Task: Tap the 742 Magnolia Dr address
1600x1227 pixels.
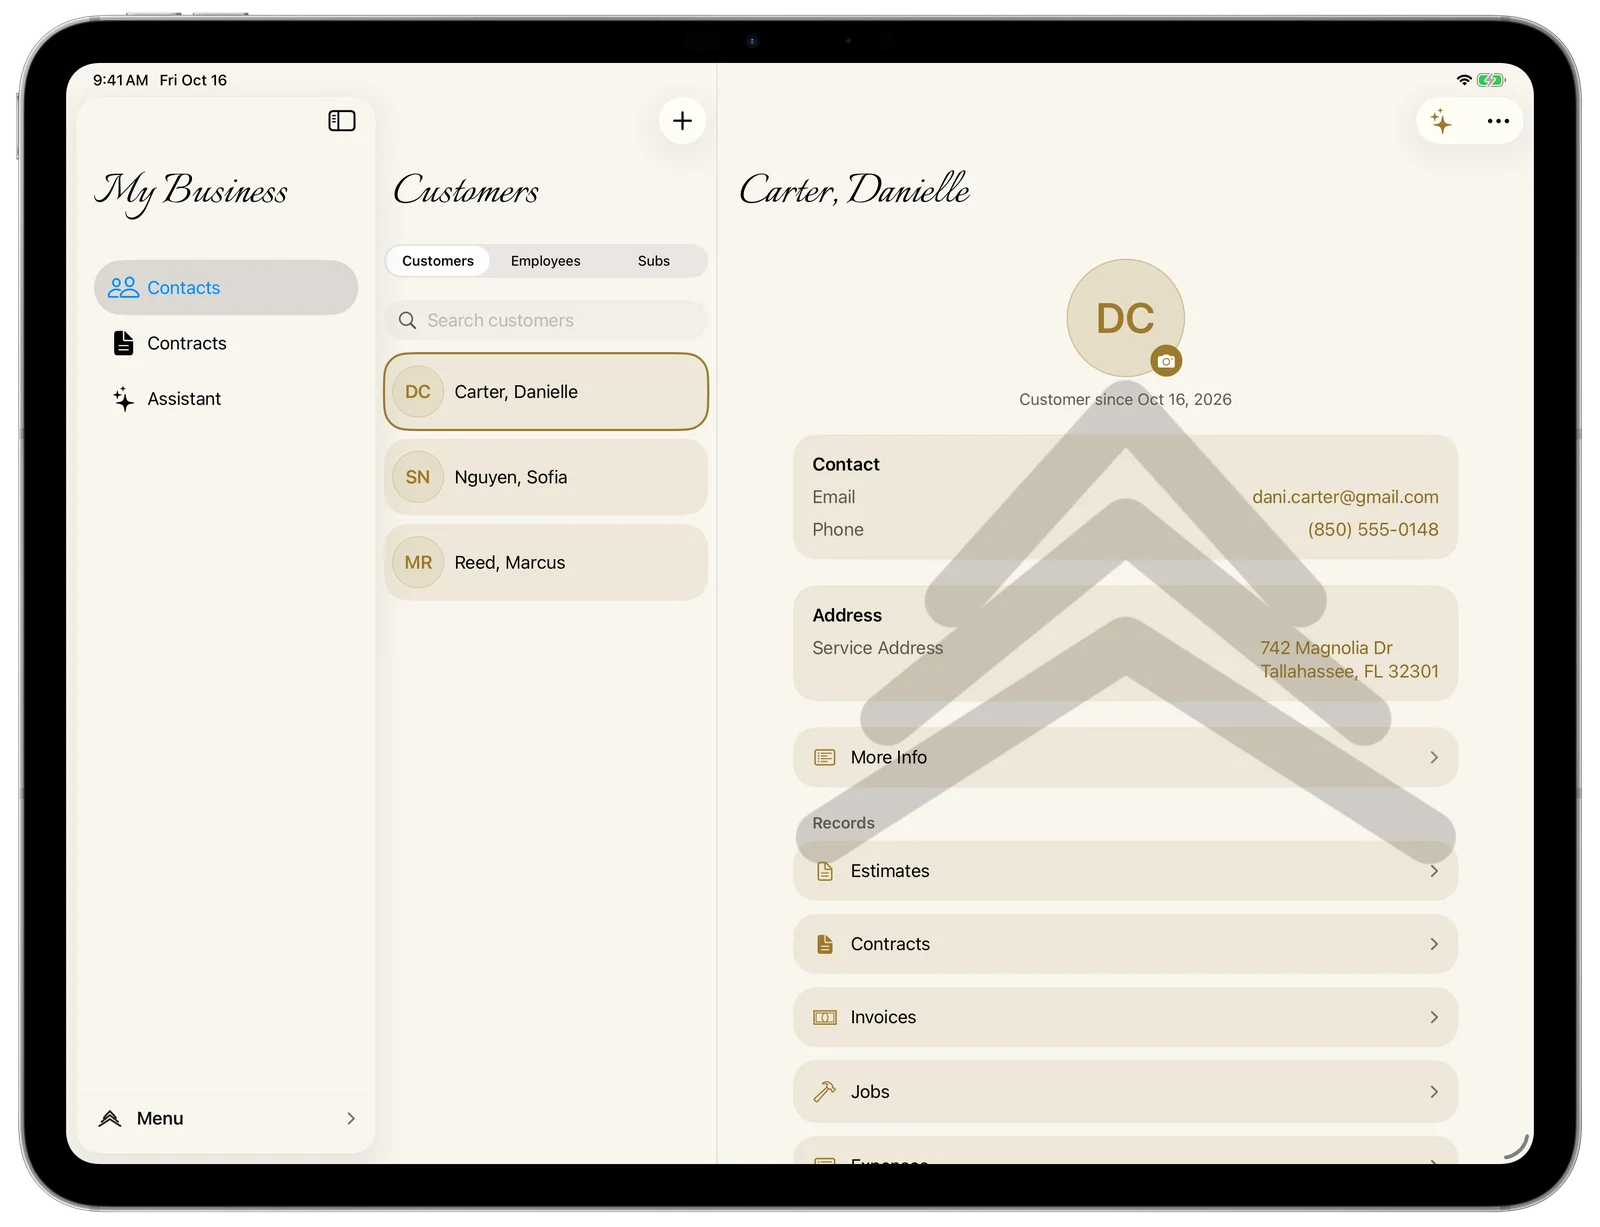Action: point(1349,660)
